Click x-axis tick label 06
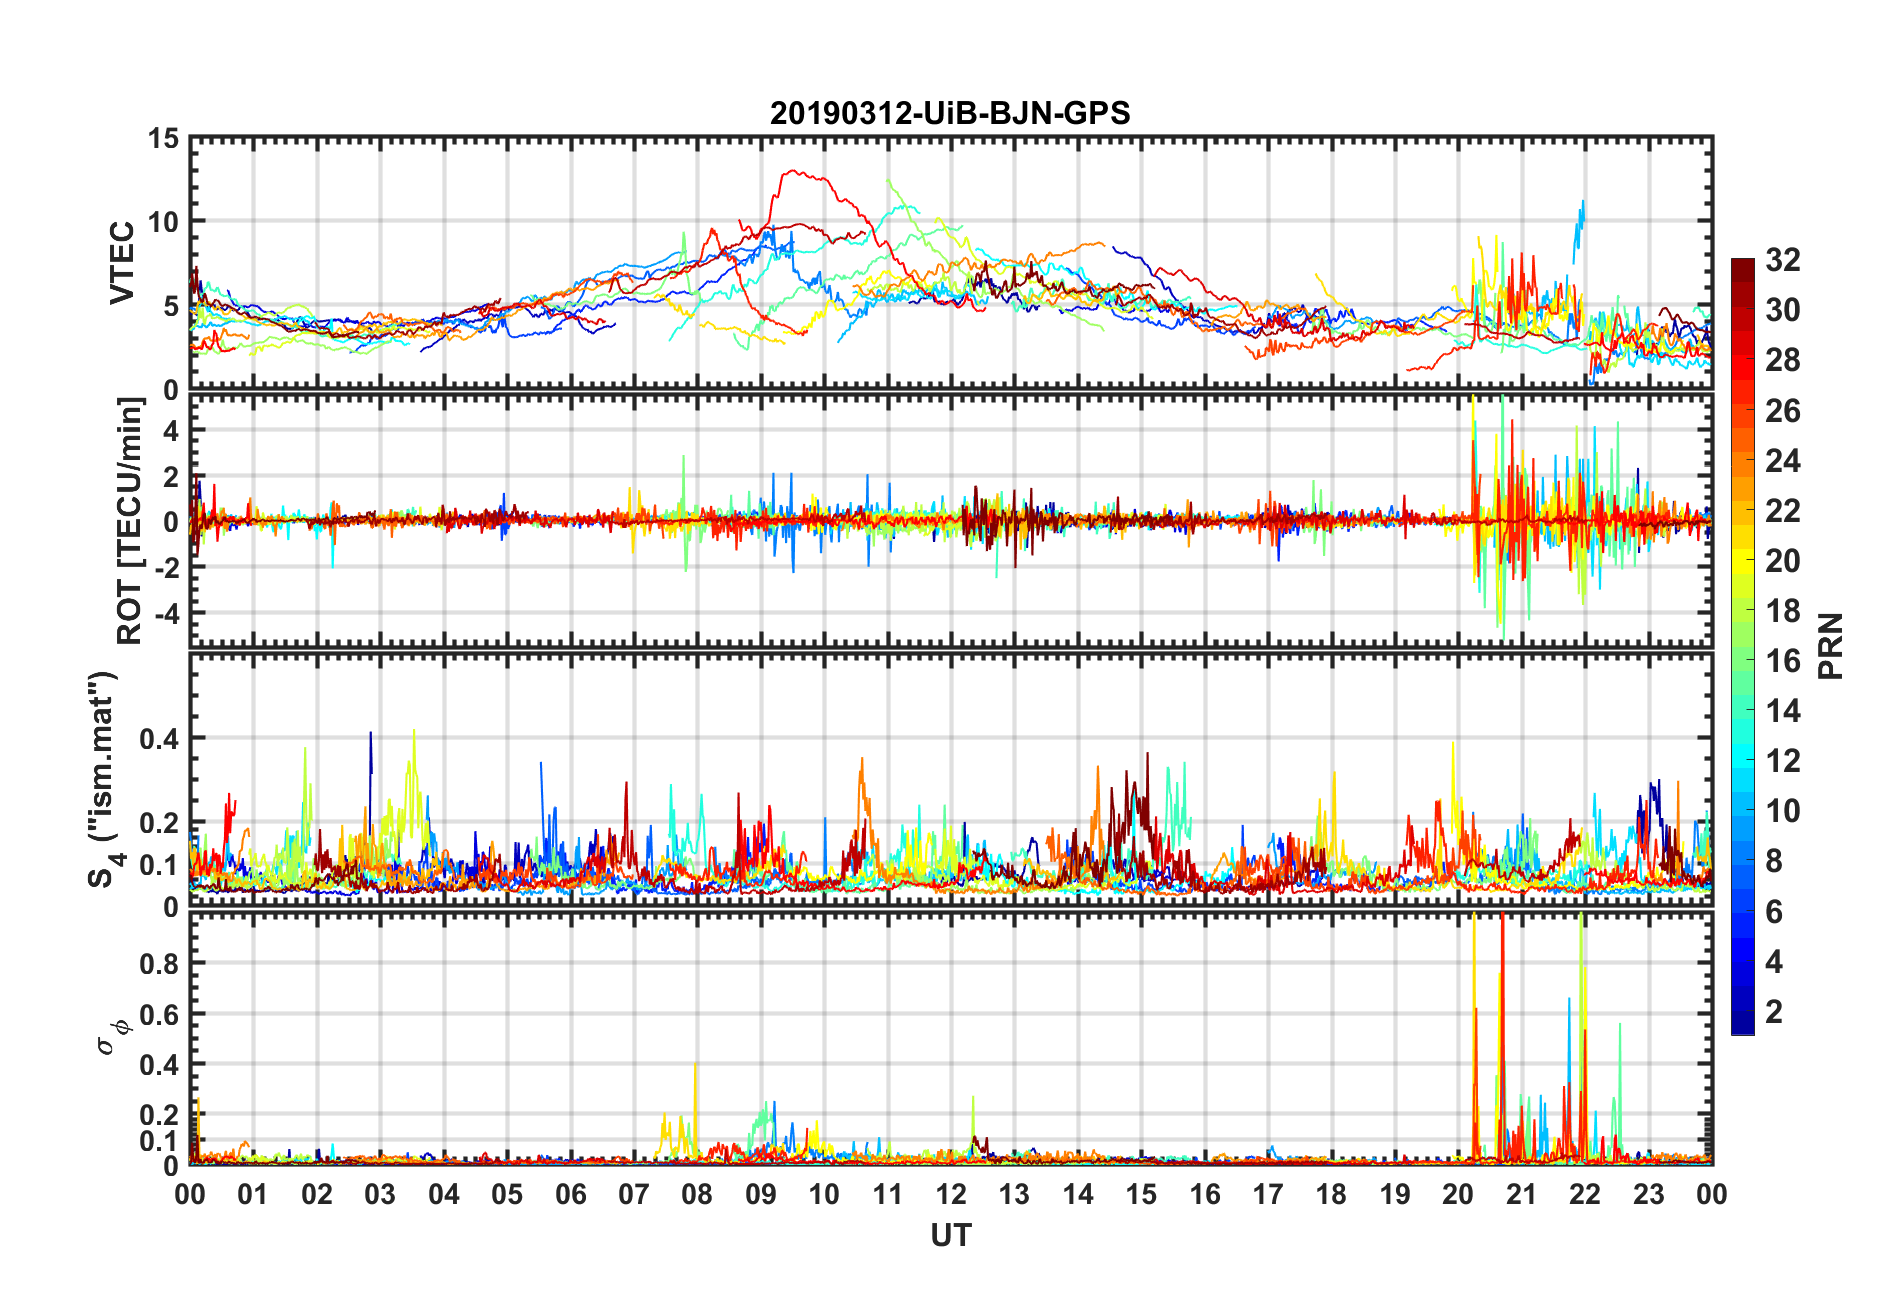Image resolution: width=1902 pixels, height=1292 pixels. click(x=570, y=1194)
